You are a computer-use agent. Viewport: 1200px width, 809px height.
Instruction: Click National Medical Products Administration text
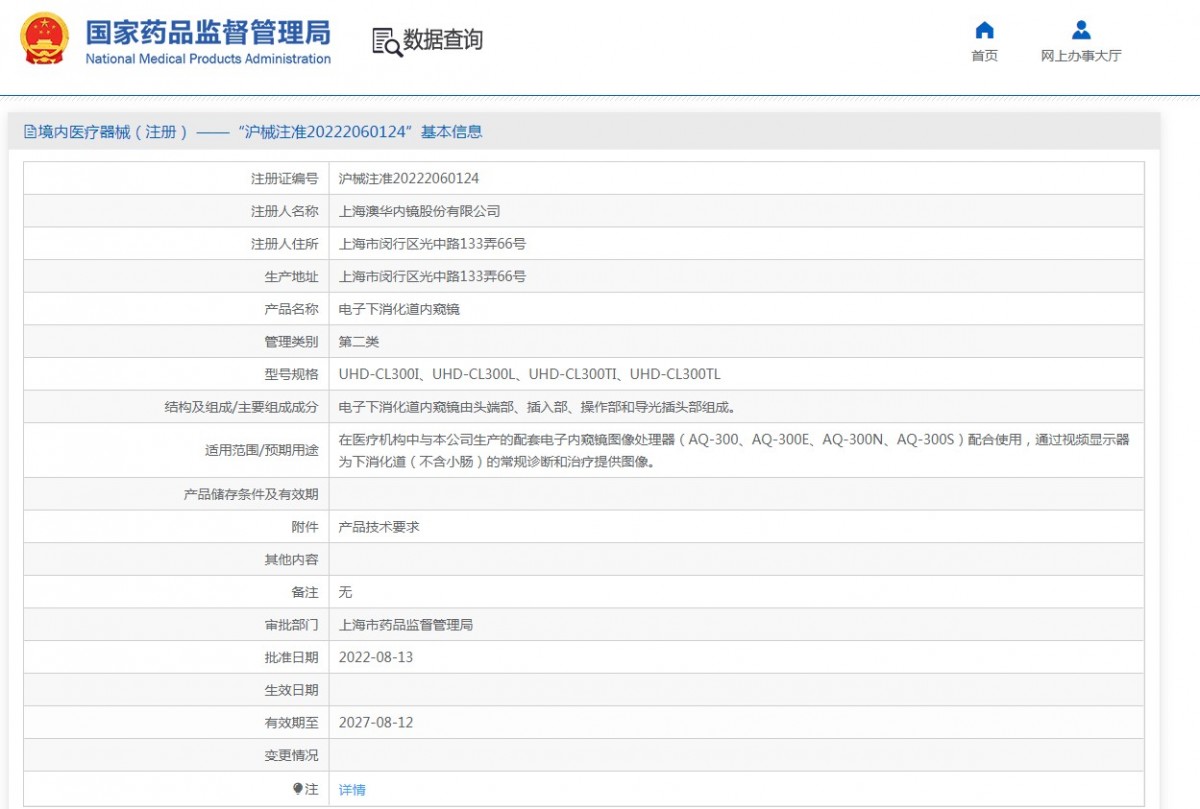(208, 59)
